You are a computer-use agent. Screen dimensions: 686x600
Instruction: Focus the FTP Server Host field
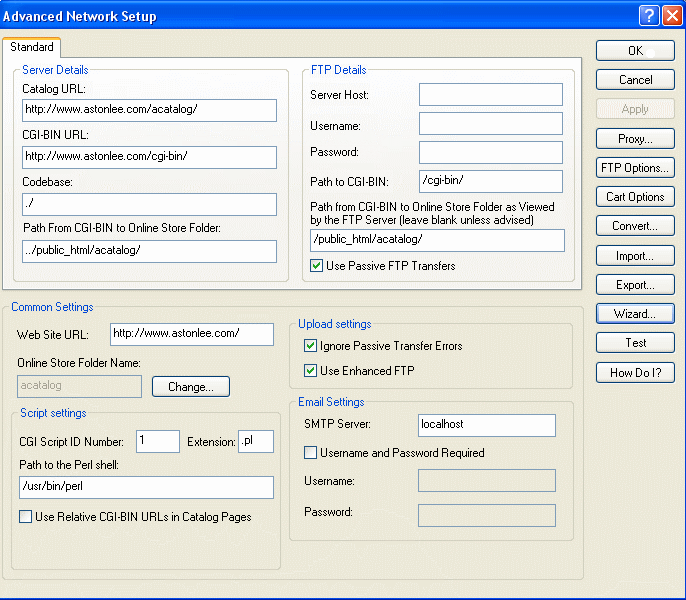point(490,95)
